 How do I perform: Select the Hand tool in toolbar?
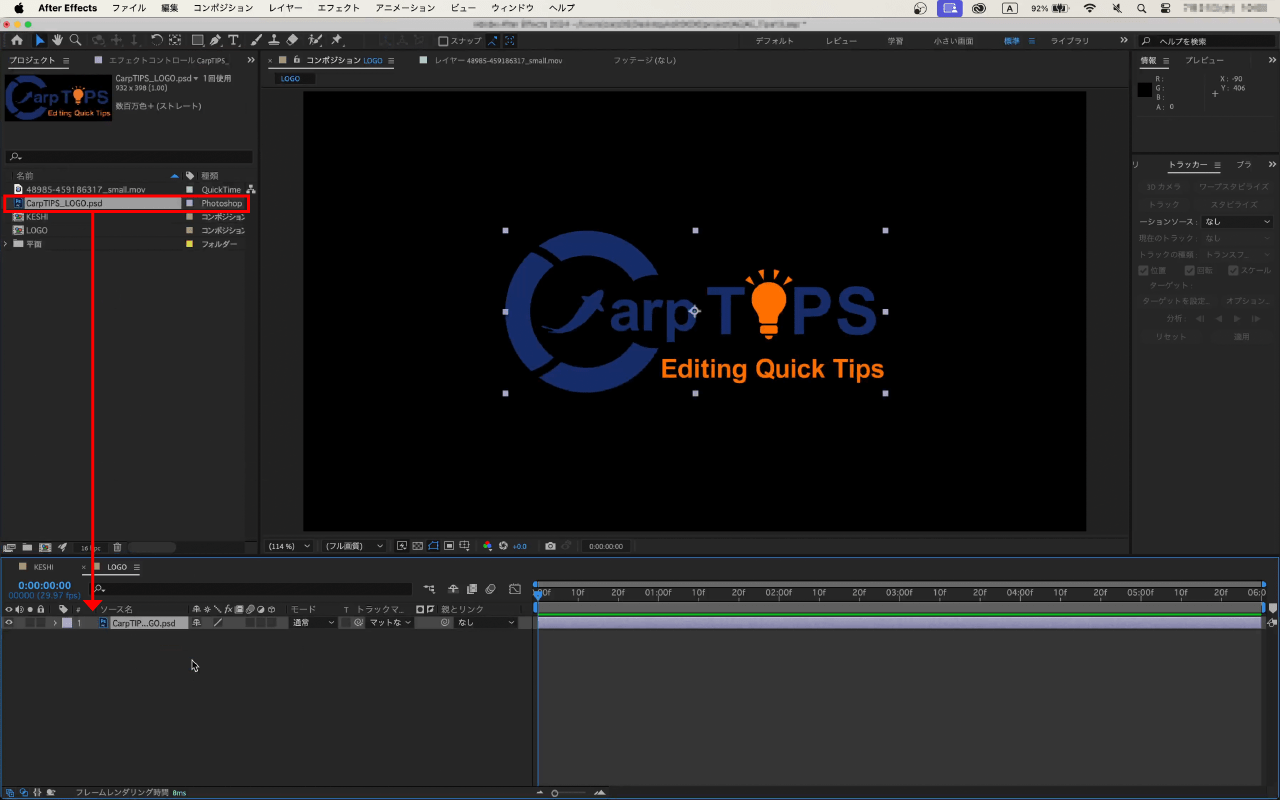(x=57, y=41)
